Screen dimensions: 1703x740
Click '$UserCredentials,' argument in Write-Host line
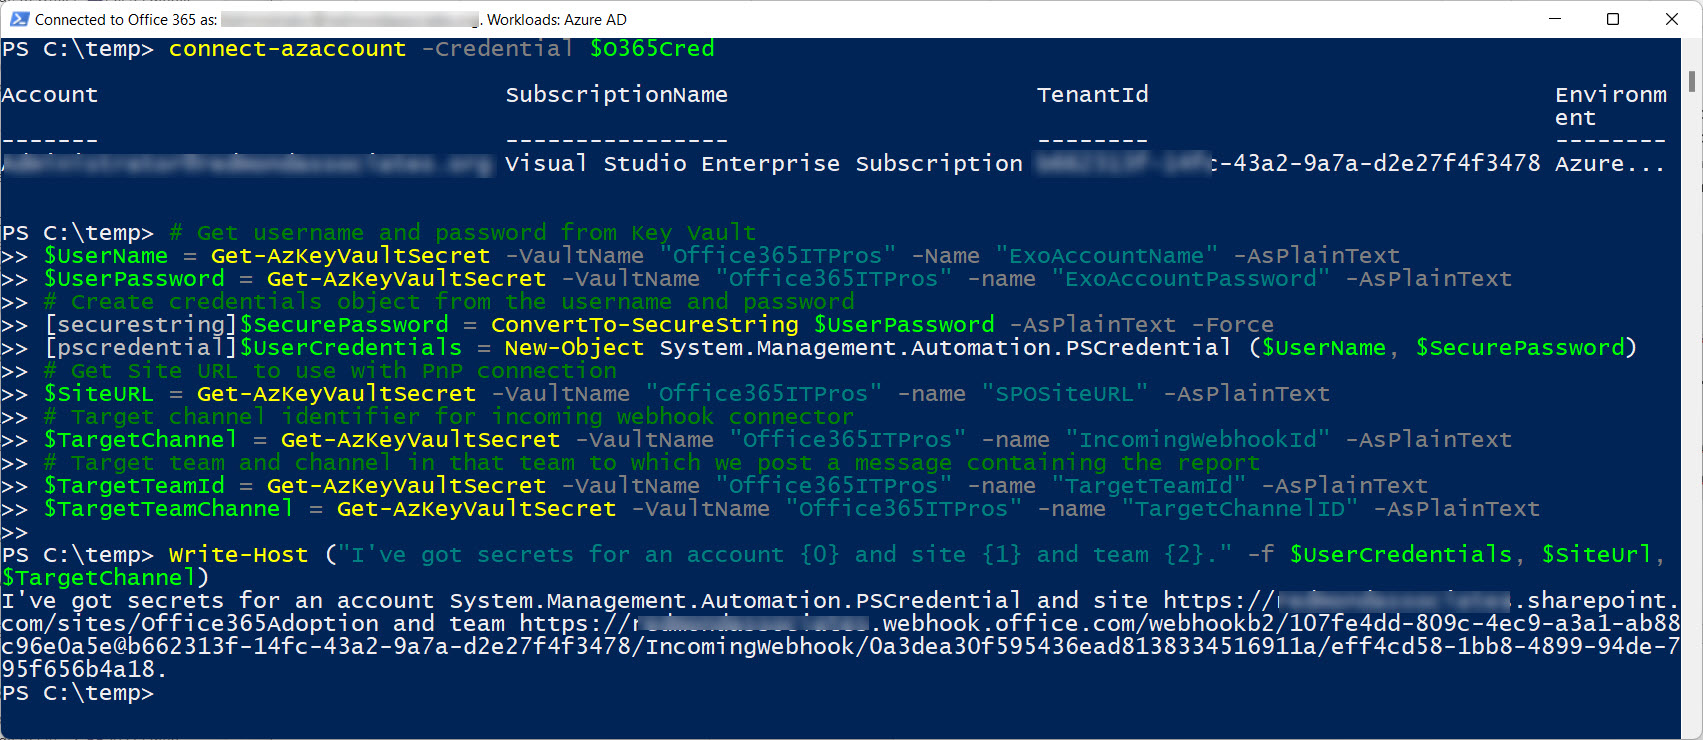(1407, 555)
